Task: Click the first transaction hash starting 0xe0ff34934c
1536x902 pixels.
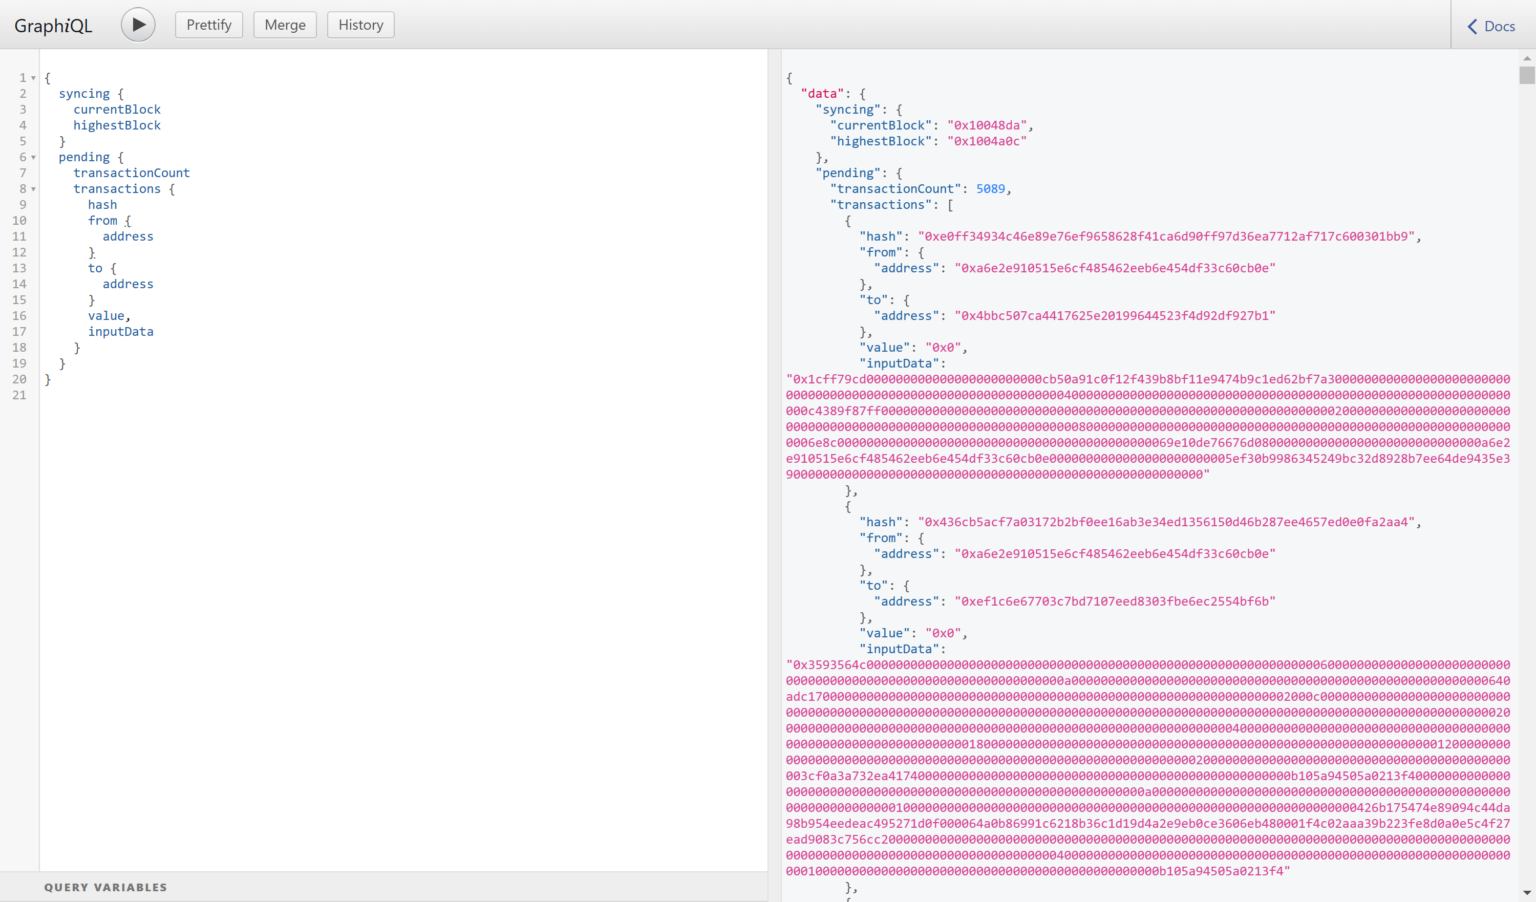Action: (1167, 237)
